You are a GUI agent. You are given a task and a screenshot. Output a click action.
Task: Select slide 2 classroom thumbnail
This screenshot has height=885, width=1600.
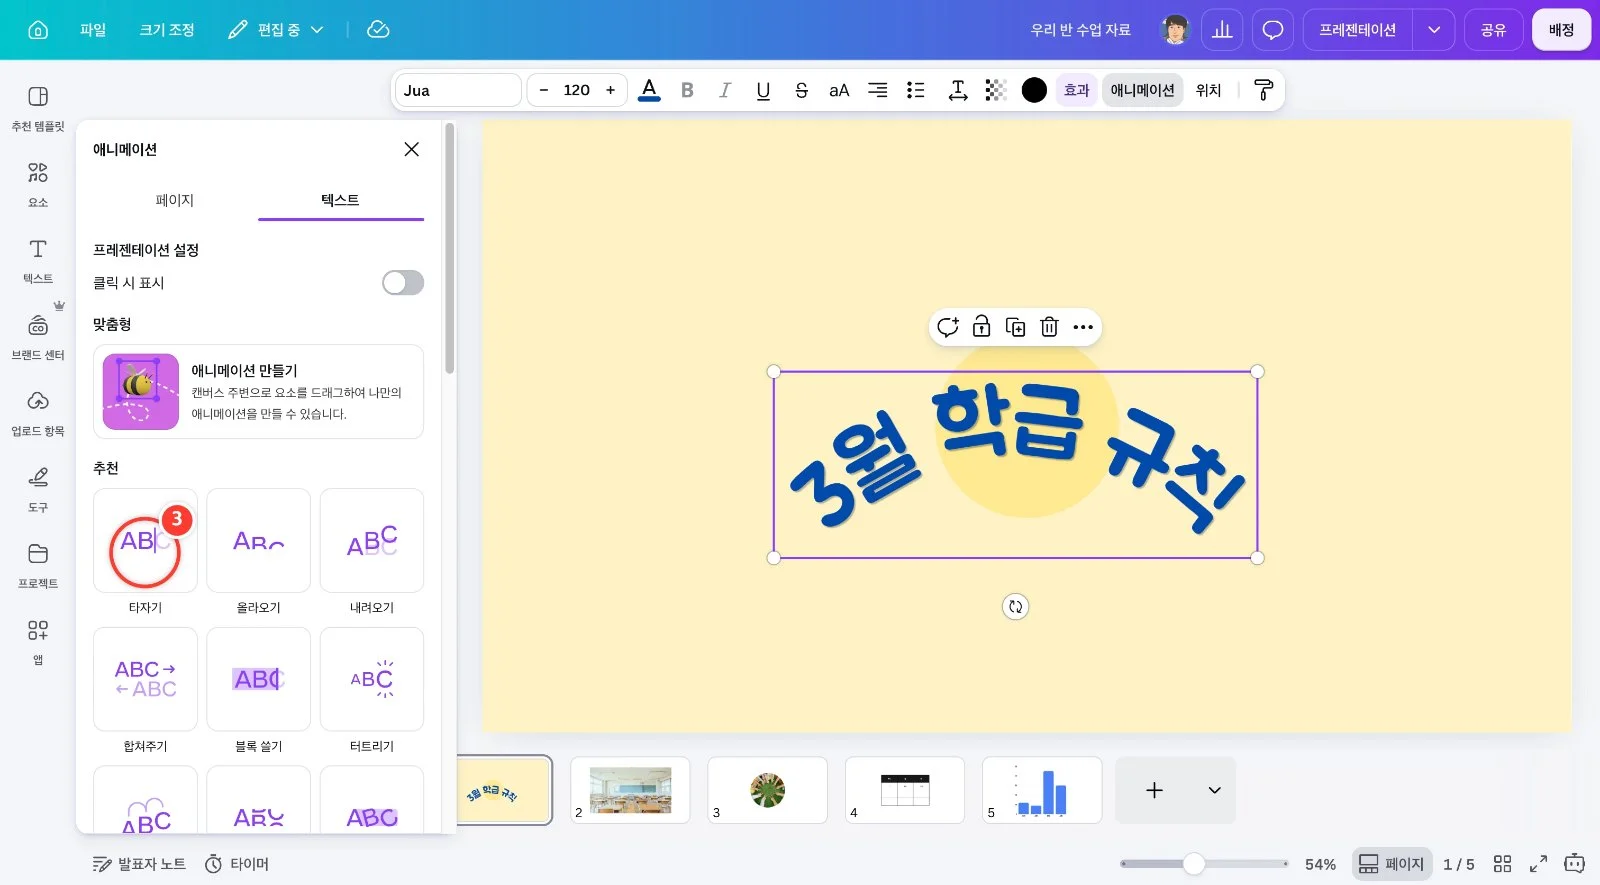(x=630, y=790)
